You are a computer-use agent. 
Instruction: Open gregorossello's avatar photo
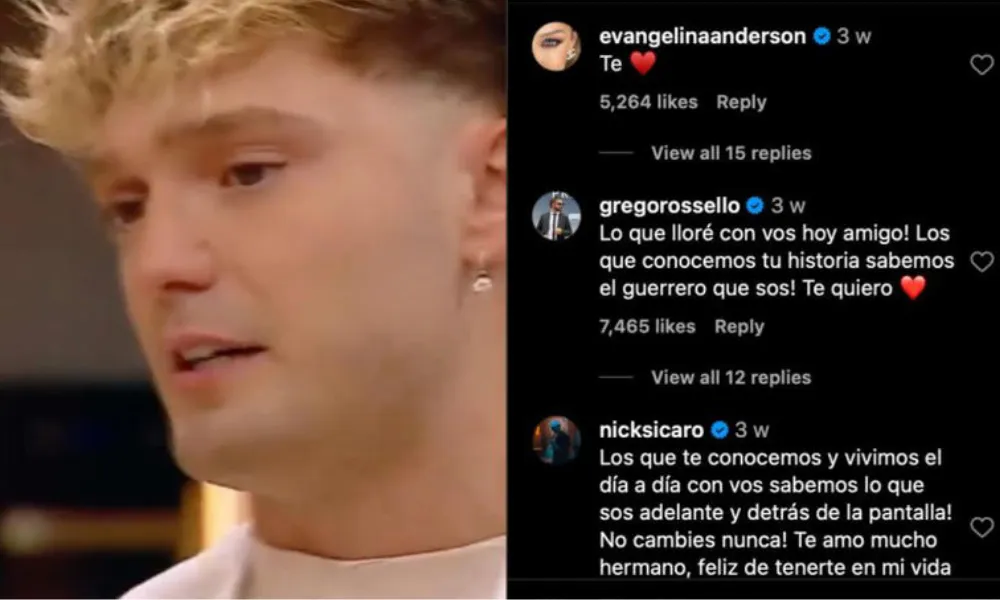[556, 217]
